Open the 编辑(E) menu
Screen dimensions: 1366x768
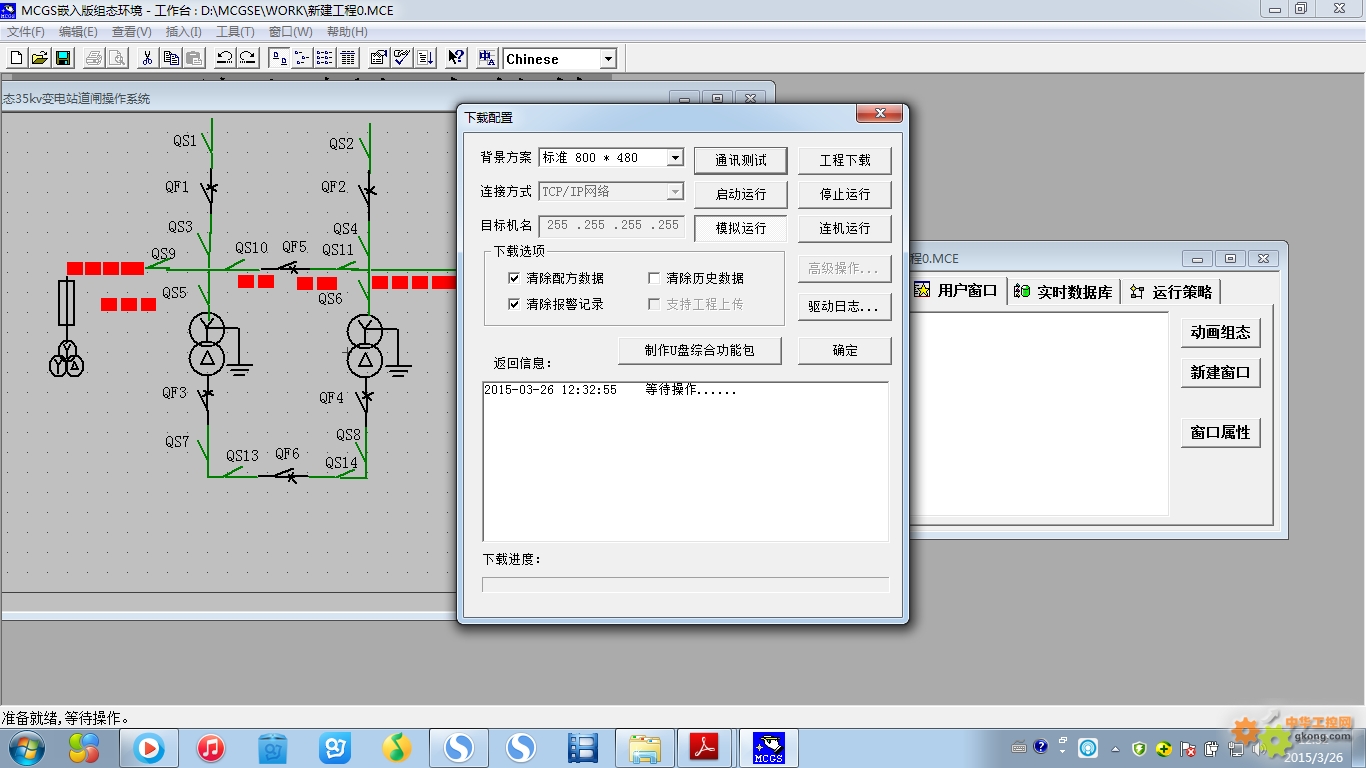(x=78, y=32)
